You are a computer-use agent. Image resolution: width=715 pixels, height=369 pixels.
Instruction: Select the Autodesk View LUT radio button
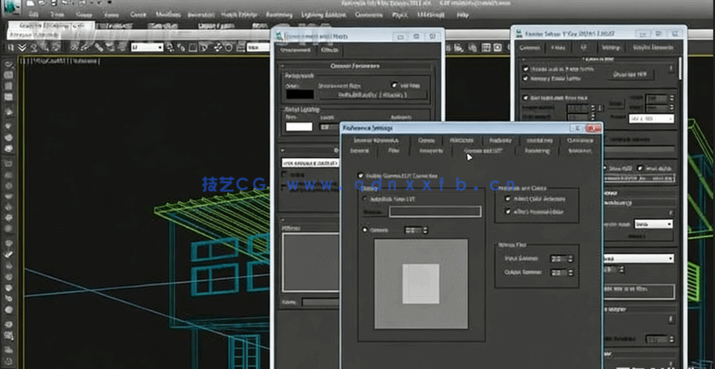(364, 199)
